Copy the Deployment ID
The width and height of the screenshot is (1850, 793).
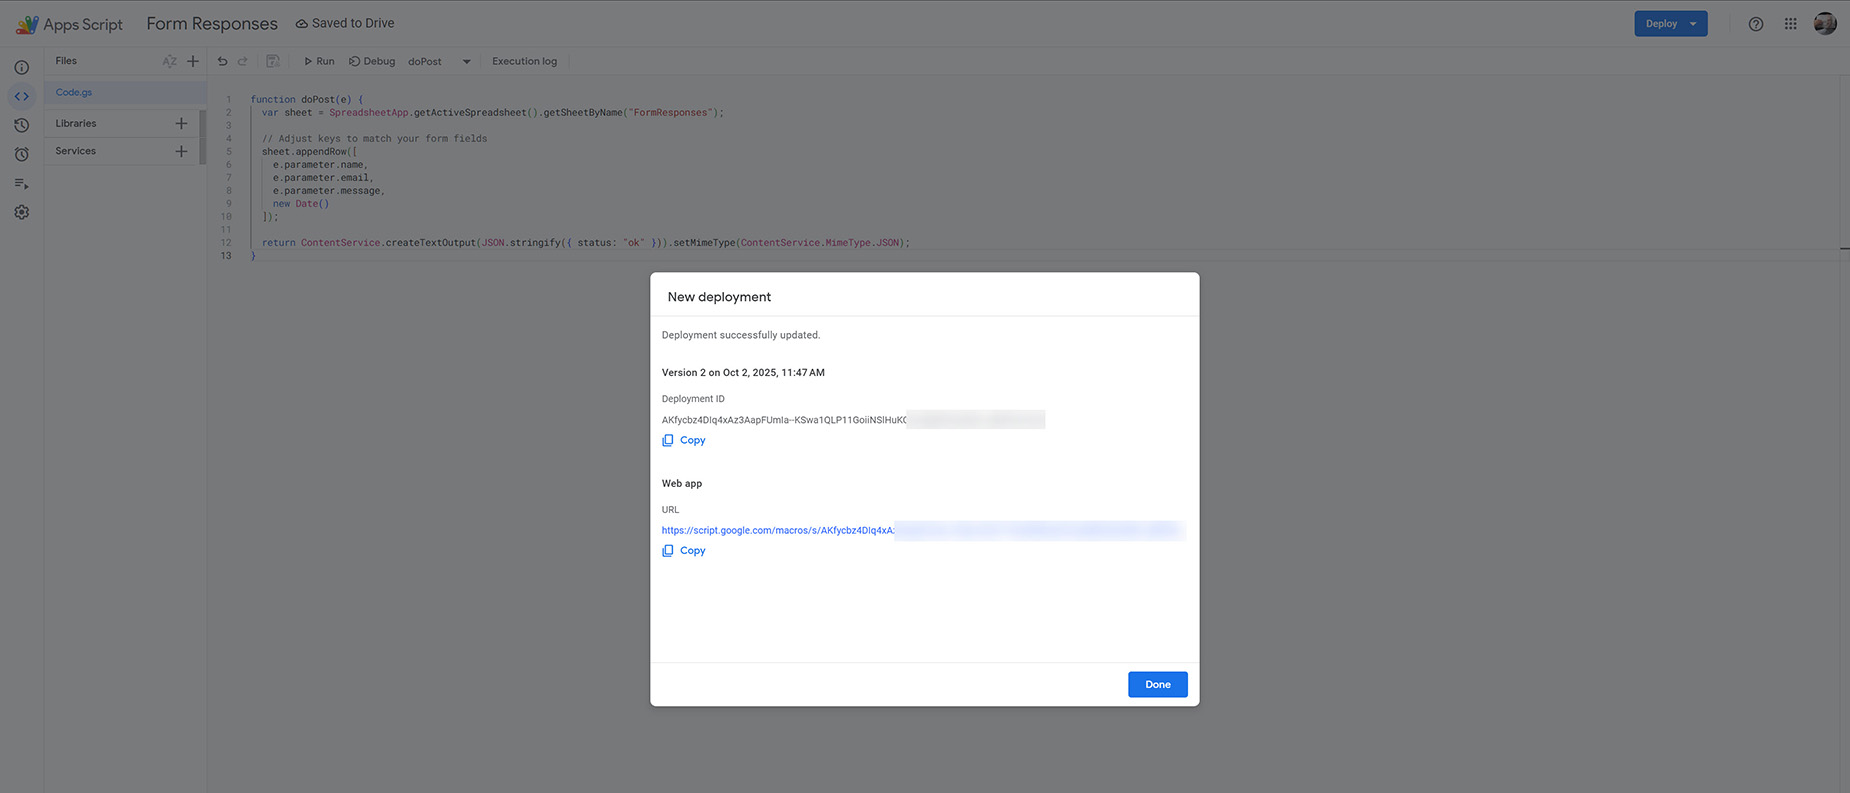pos(684,440)
